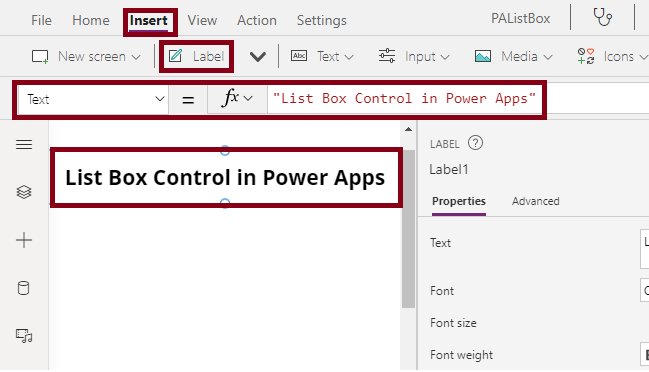Click the equals sign in formula bar
This screenshot has width=649, height=372.
188,100
